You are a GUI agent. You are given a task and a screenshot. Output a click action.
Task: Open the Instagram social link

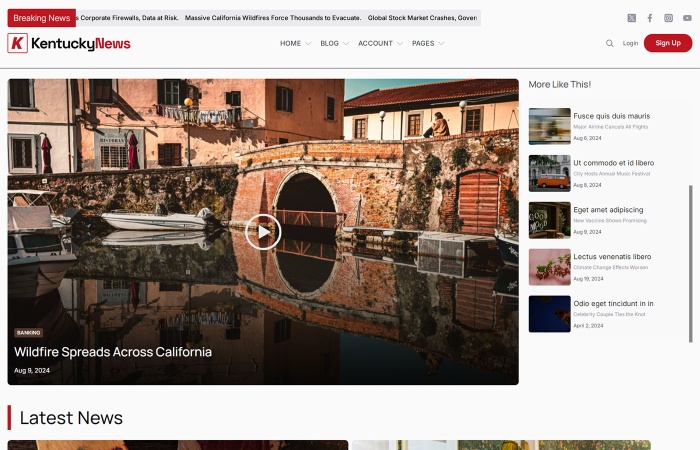[x=668, y=18]
